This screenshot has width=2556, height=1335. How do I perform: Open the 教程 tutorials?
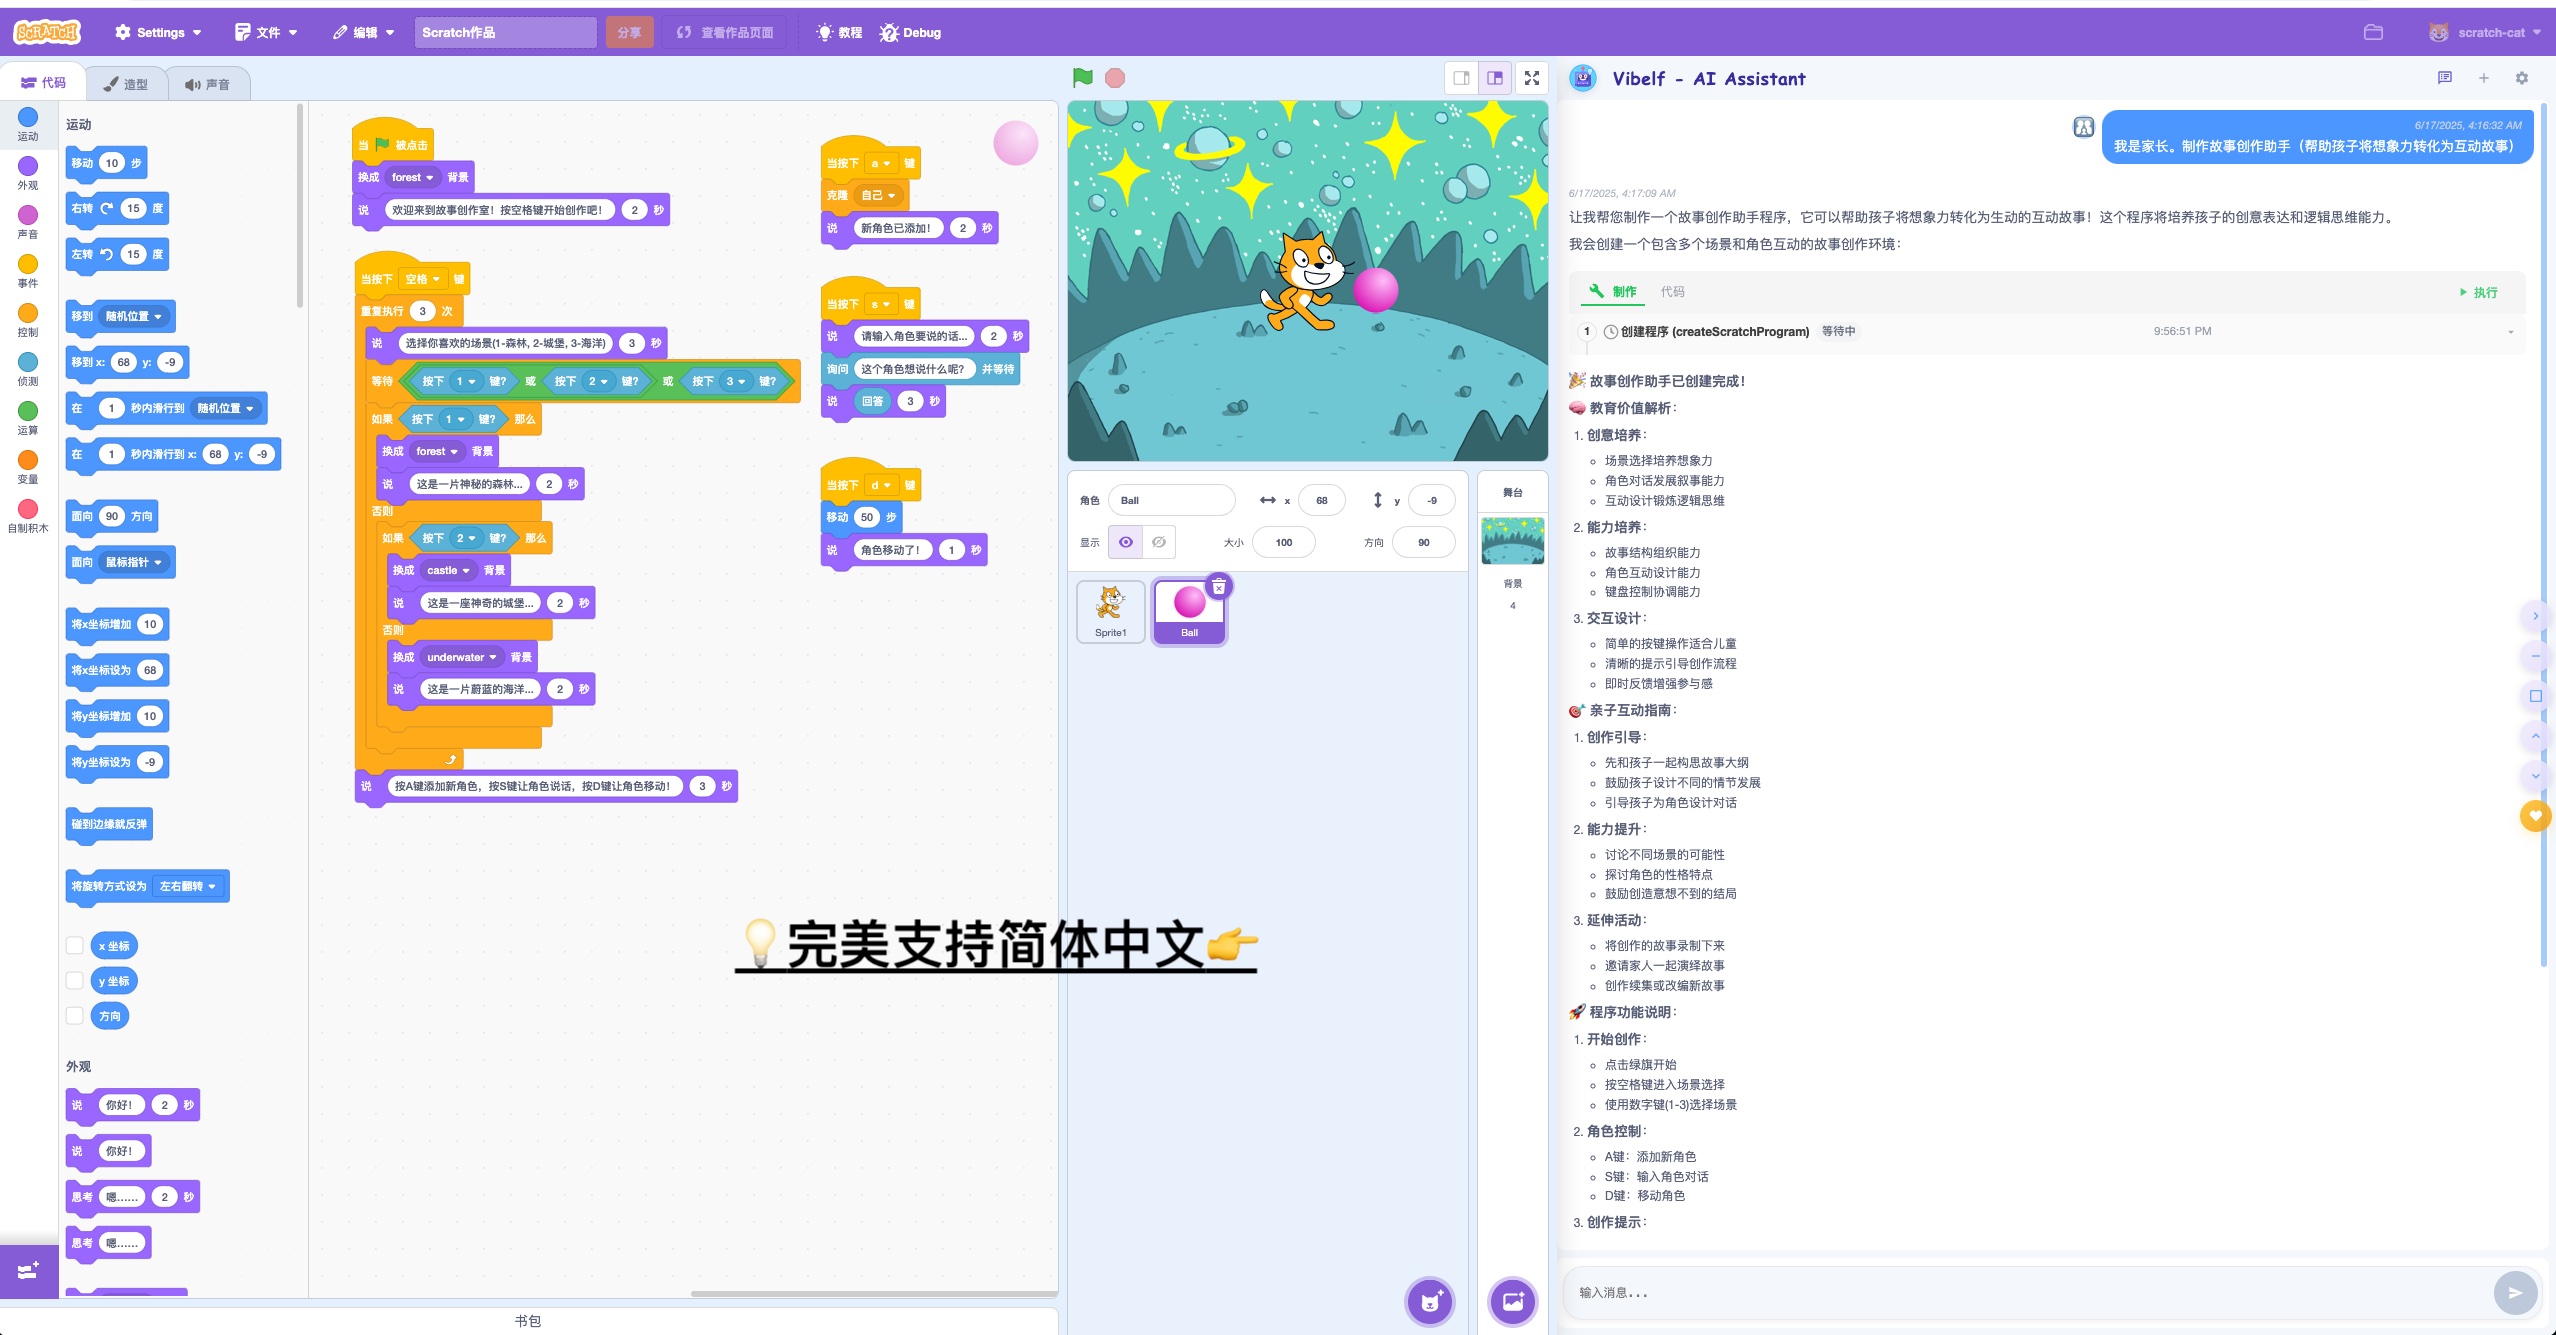click(839, 32)
